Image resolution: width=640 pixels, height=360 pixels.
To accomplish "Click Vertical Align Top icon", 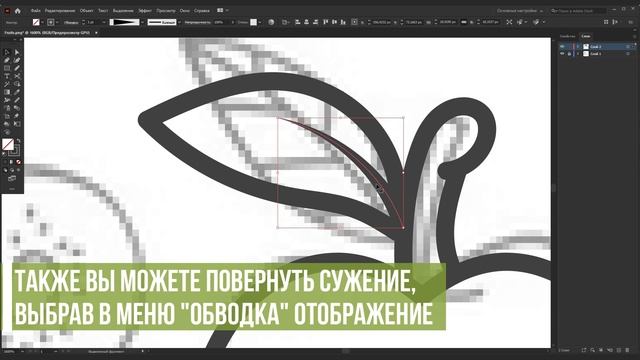I will click(x=326, y=22).
